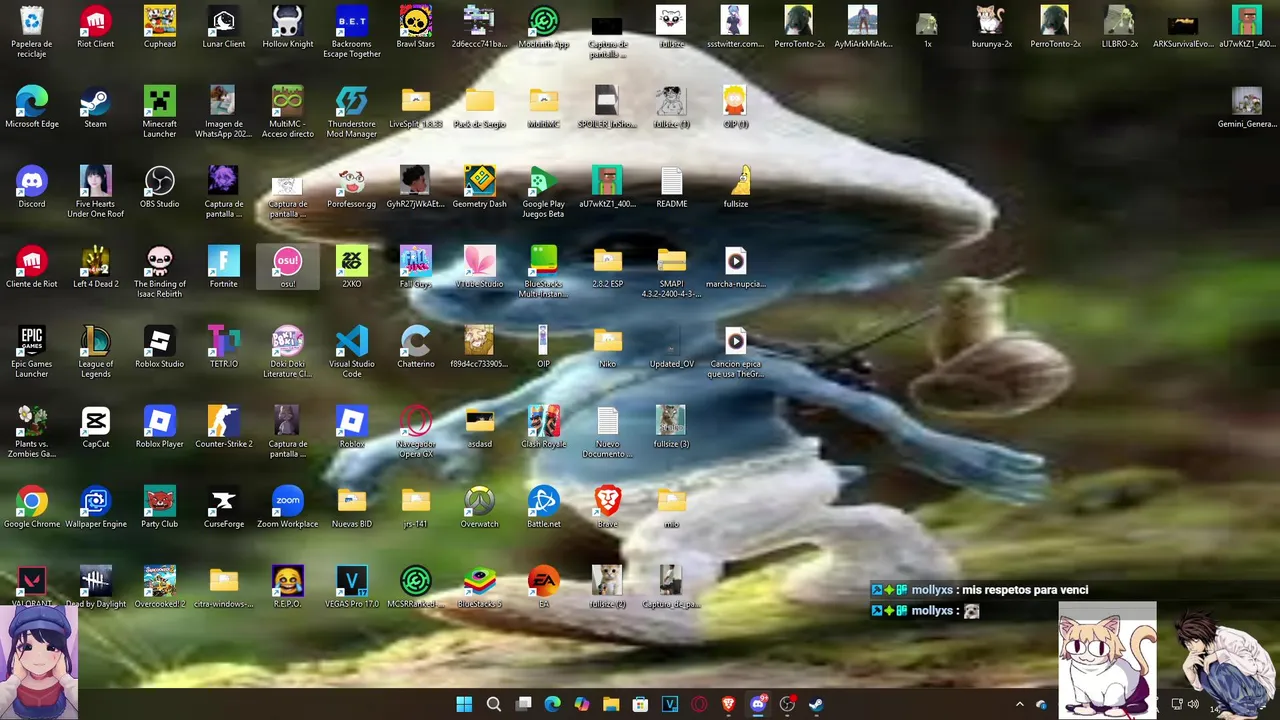
Task: Open File Explorer from the taskbar
Action: (x=611, y=704)
